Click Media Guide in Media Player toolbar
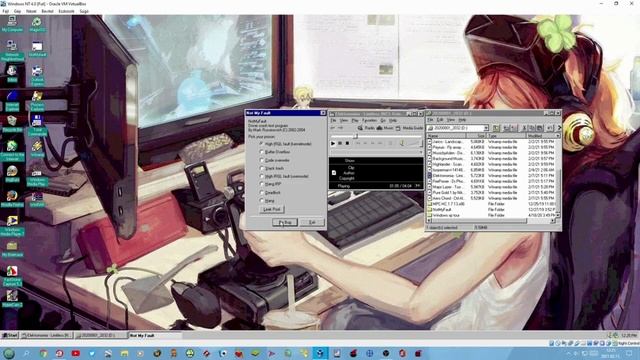The image size is (640, 360). [409, 128]
